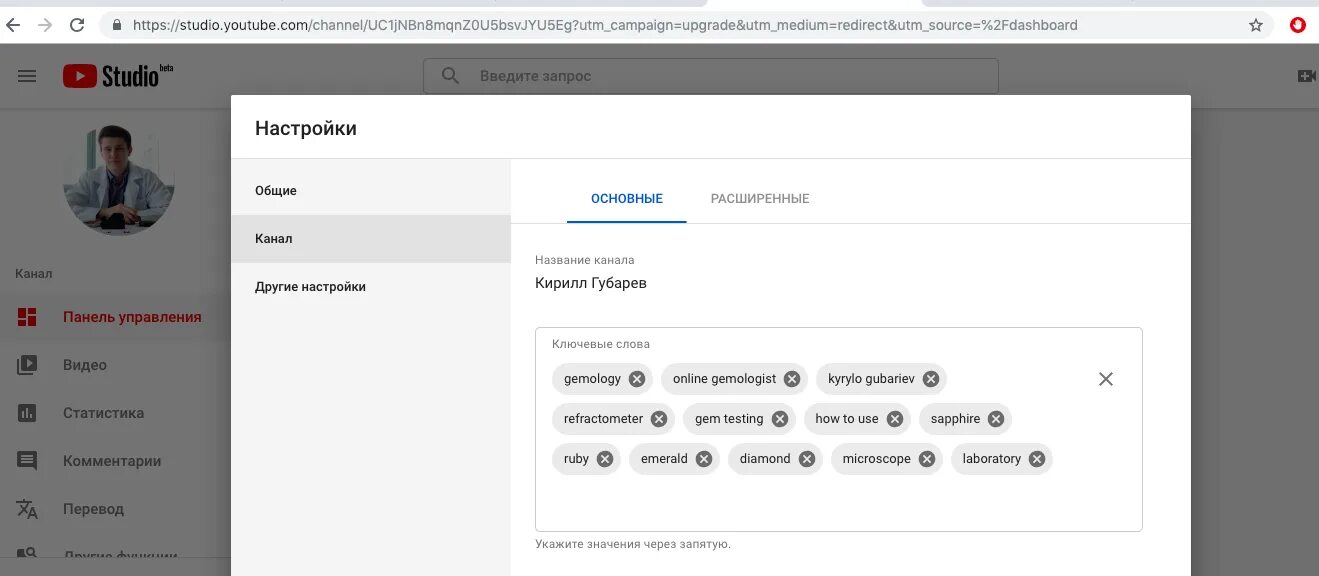
Task: Click the gemology keyword text
Action: click(x=592, y=379)
